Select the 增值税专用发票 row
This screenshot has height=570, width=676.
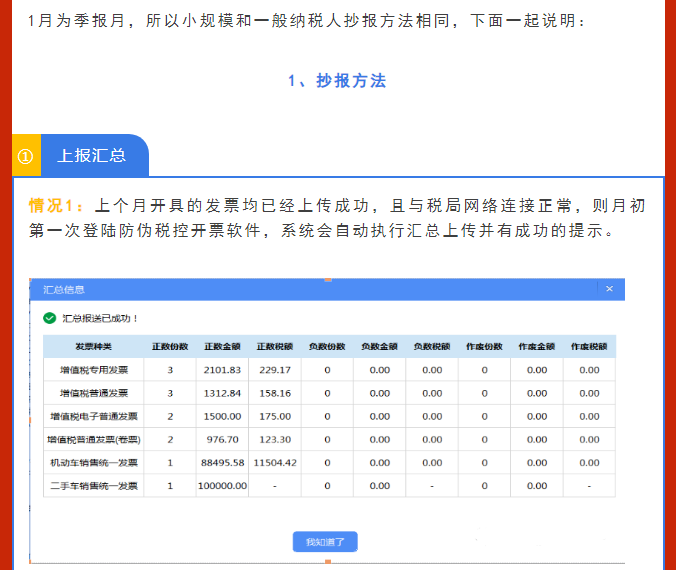click(x=93, y=370)
